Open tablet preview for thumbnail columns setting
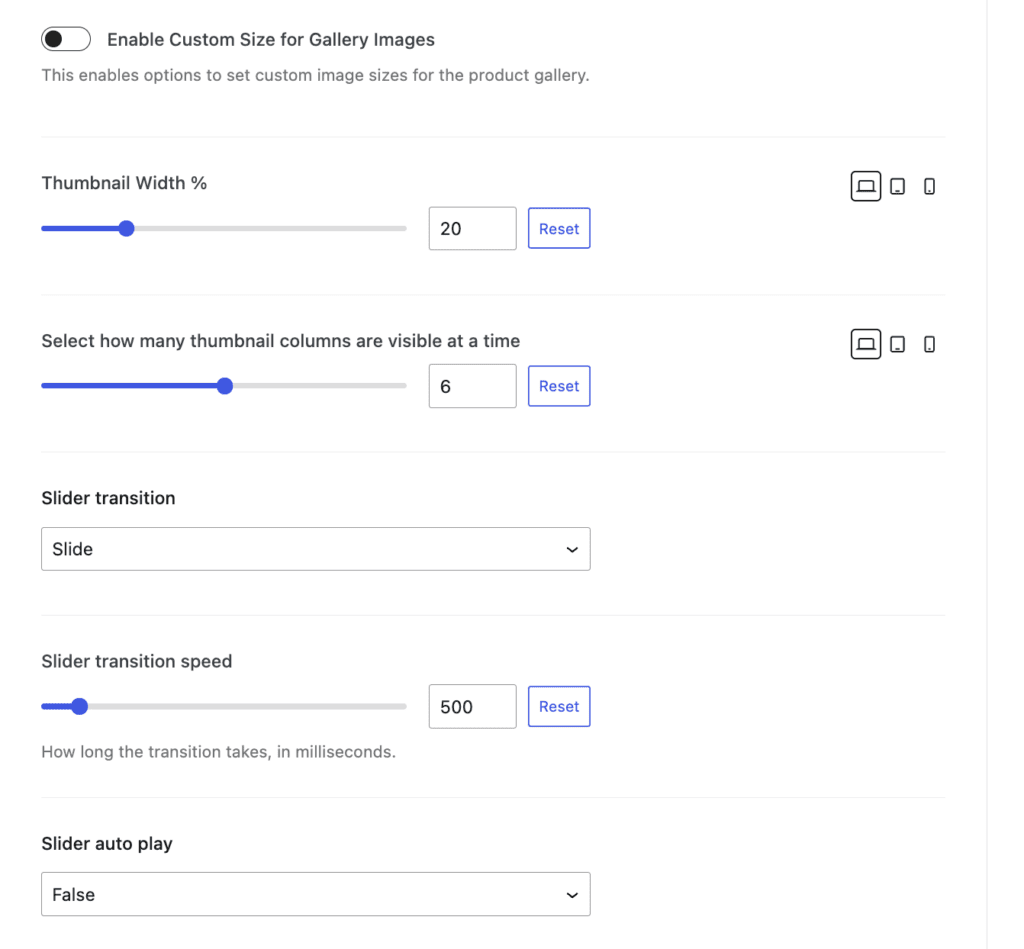The image size is (1024, 949). pyautogui.click(x=898, y=344)
